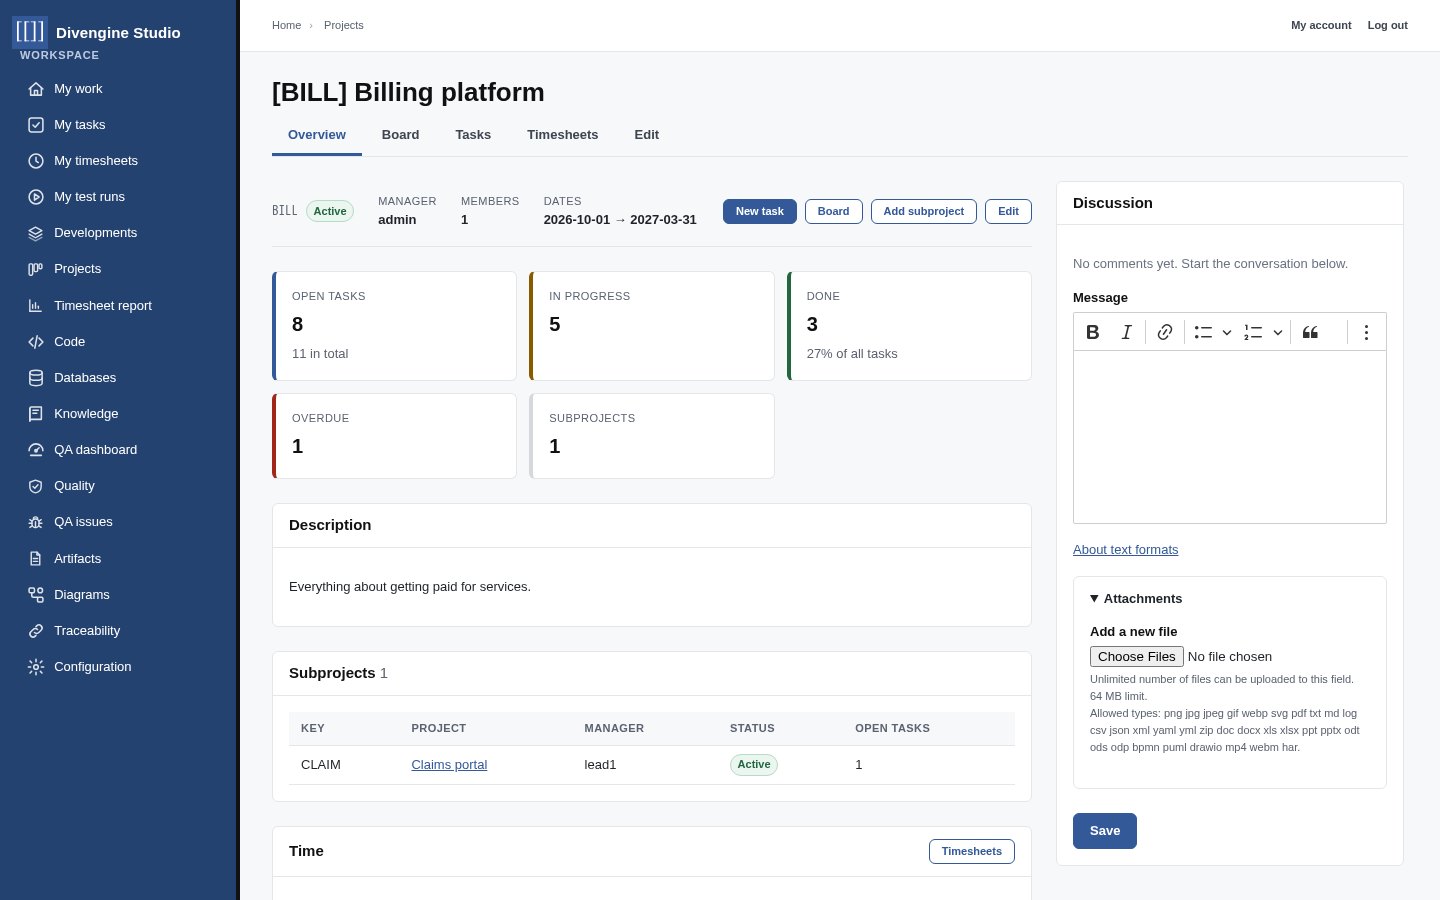Insert a block quote in message
The width and height of the screenshot is (1440, 900).
tap(1310, 332)
